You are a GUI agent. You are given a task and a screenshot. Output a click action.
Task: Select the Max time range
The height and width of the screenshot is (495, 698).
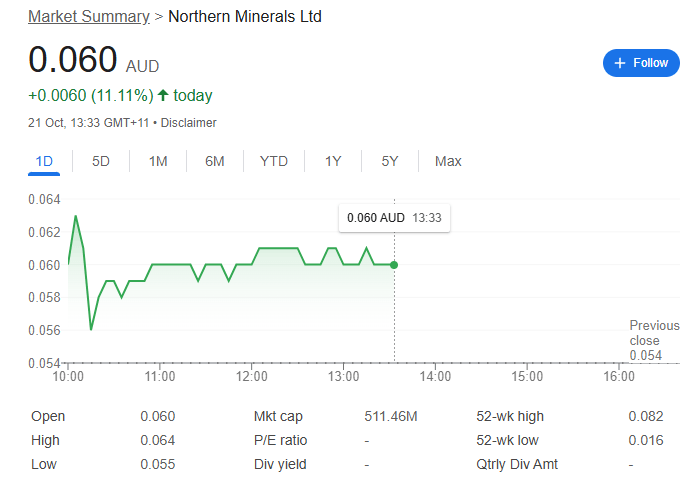click(448, 161)
